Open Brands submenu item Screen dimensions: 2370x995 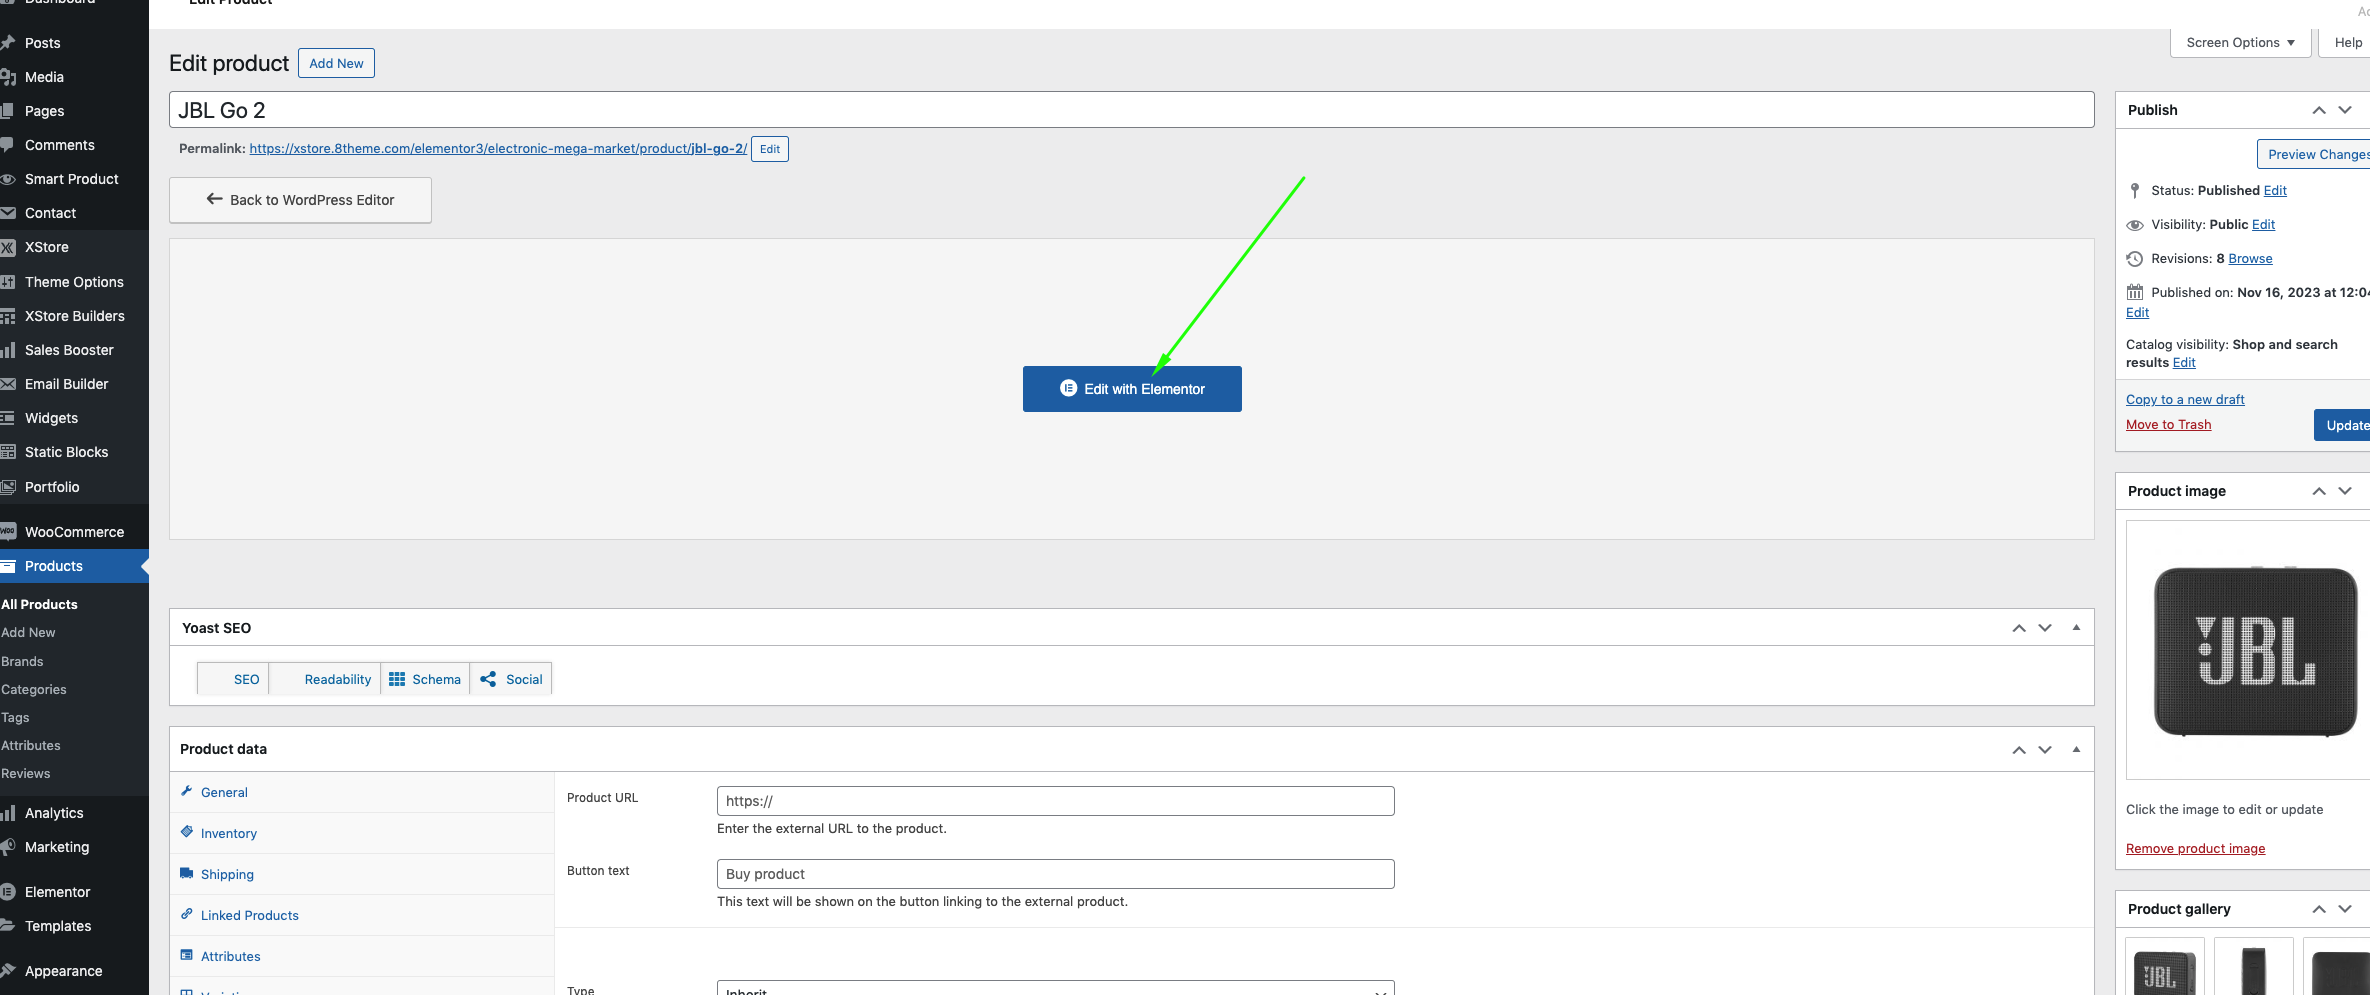pos(22,661)
